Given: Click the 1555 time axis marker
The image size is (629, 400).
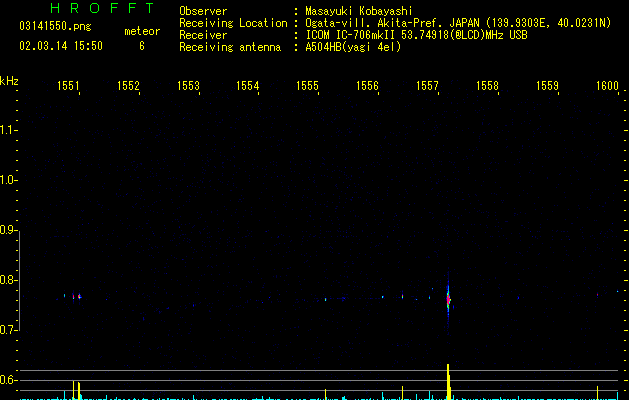Looking at the screenshot, I should pyautogui.click(x=307, y=85).
